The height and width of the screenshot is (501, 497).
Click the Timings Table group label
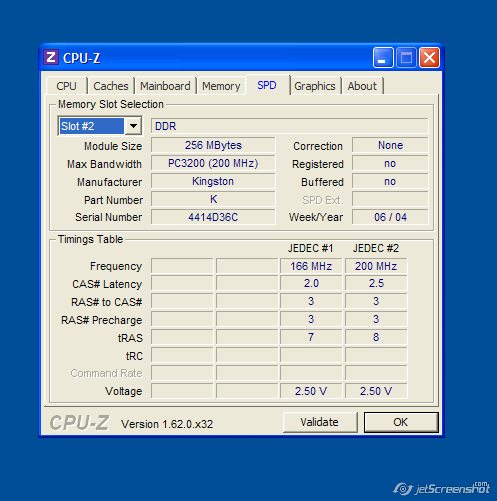click(x=90, y=239)
